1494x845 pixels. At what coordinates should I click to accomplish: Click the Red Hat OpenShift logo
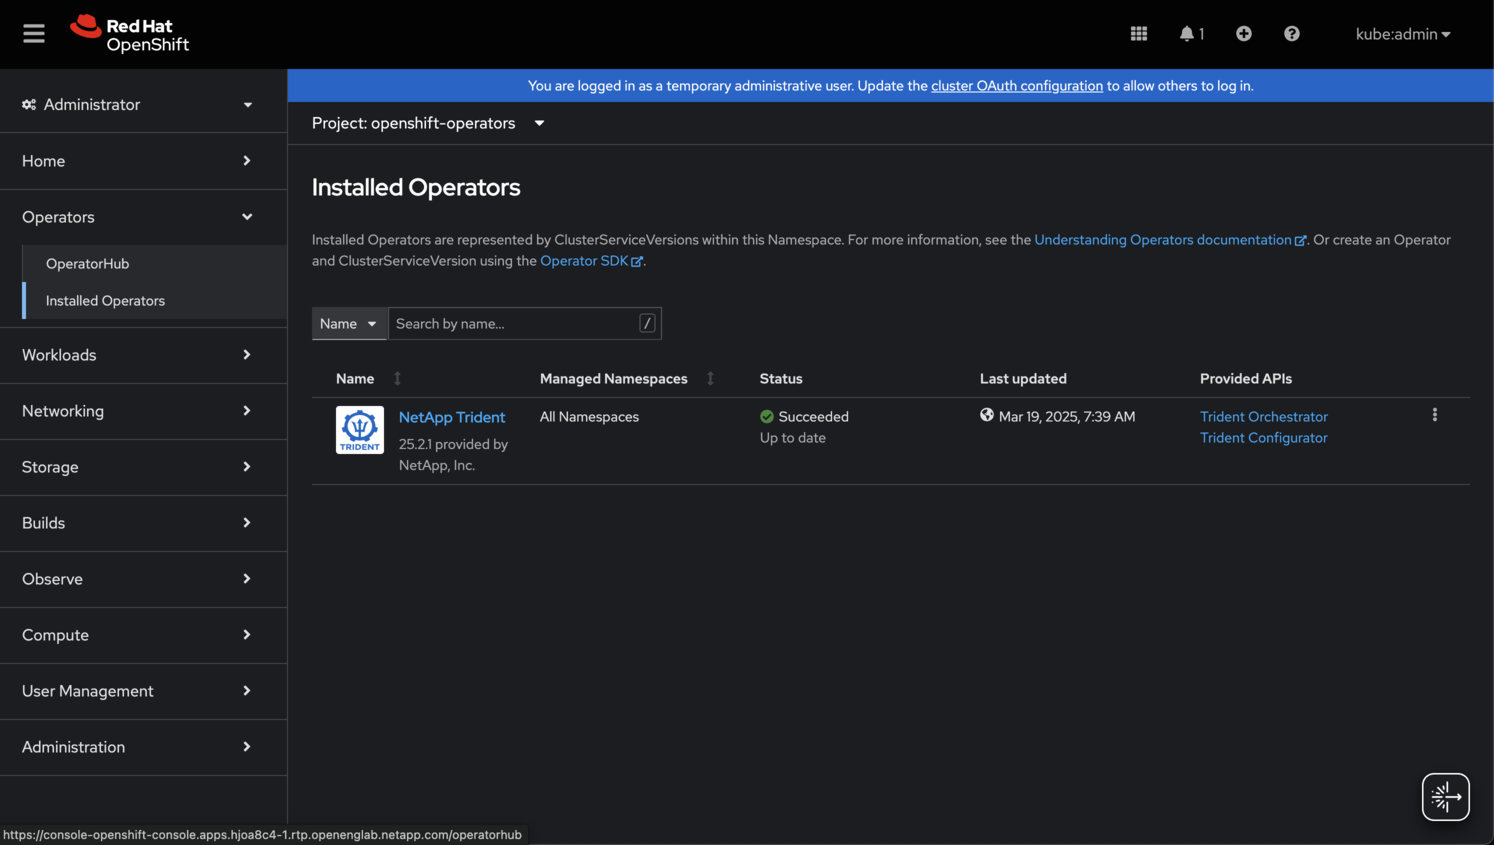coord(129,34)
